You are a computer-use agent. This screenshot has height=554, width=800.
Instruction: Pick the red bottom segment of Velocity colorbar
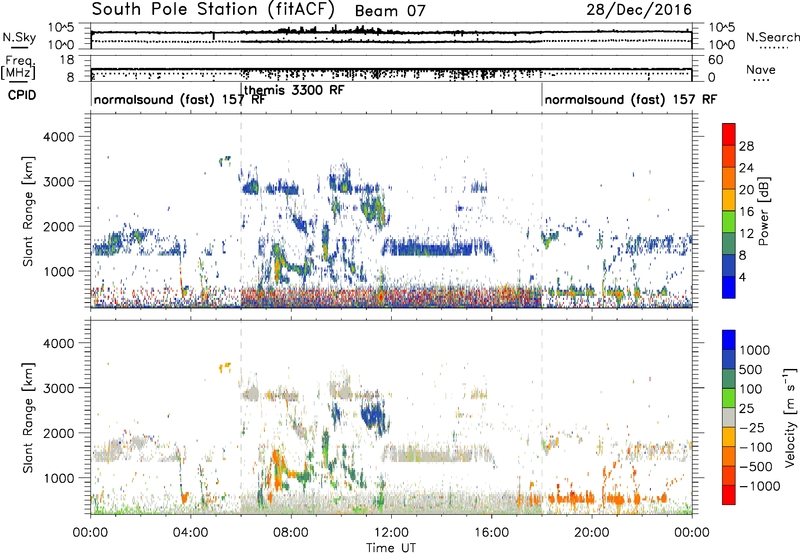(x=729, y=495)
